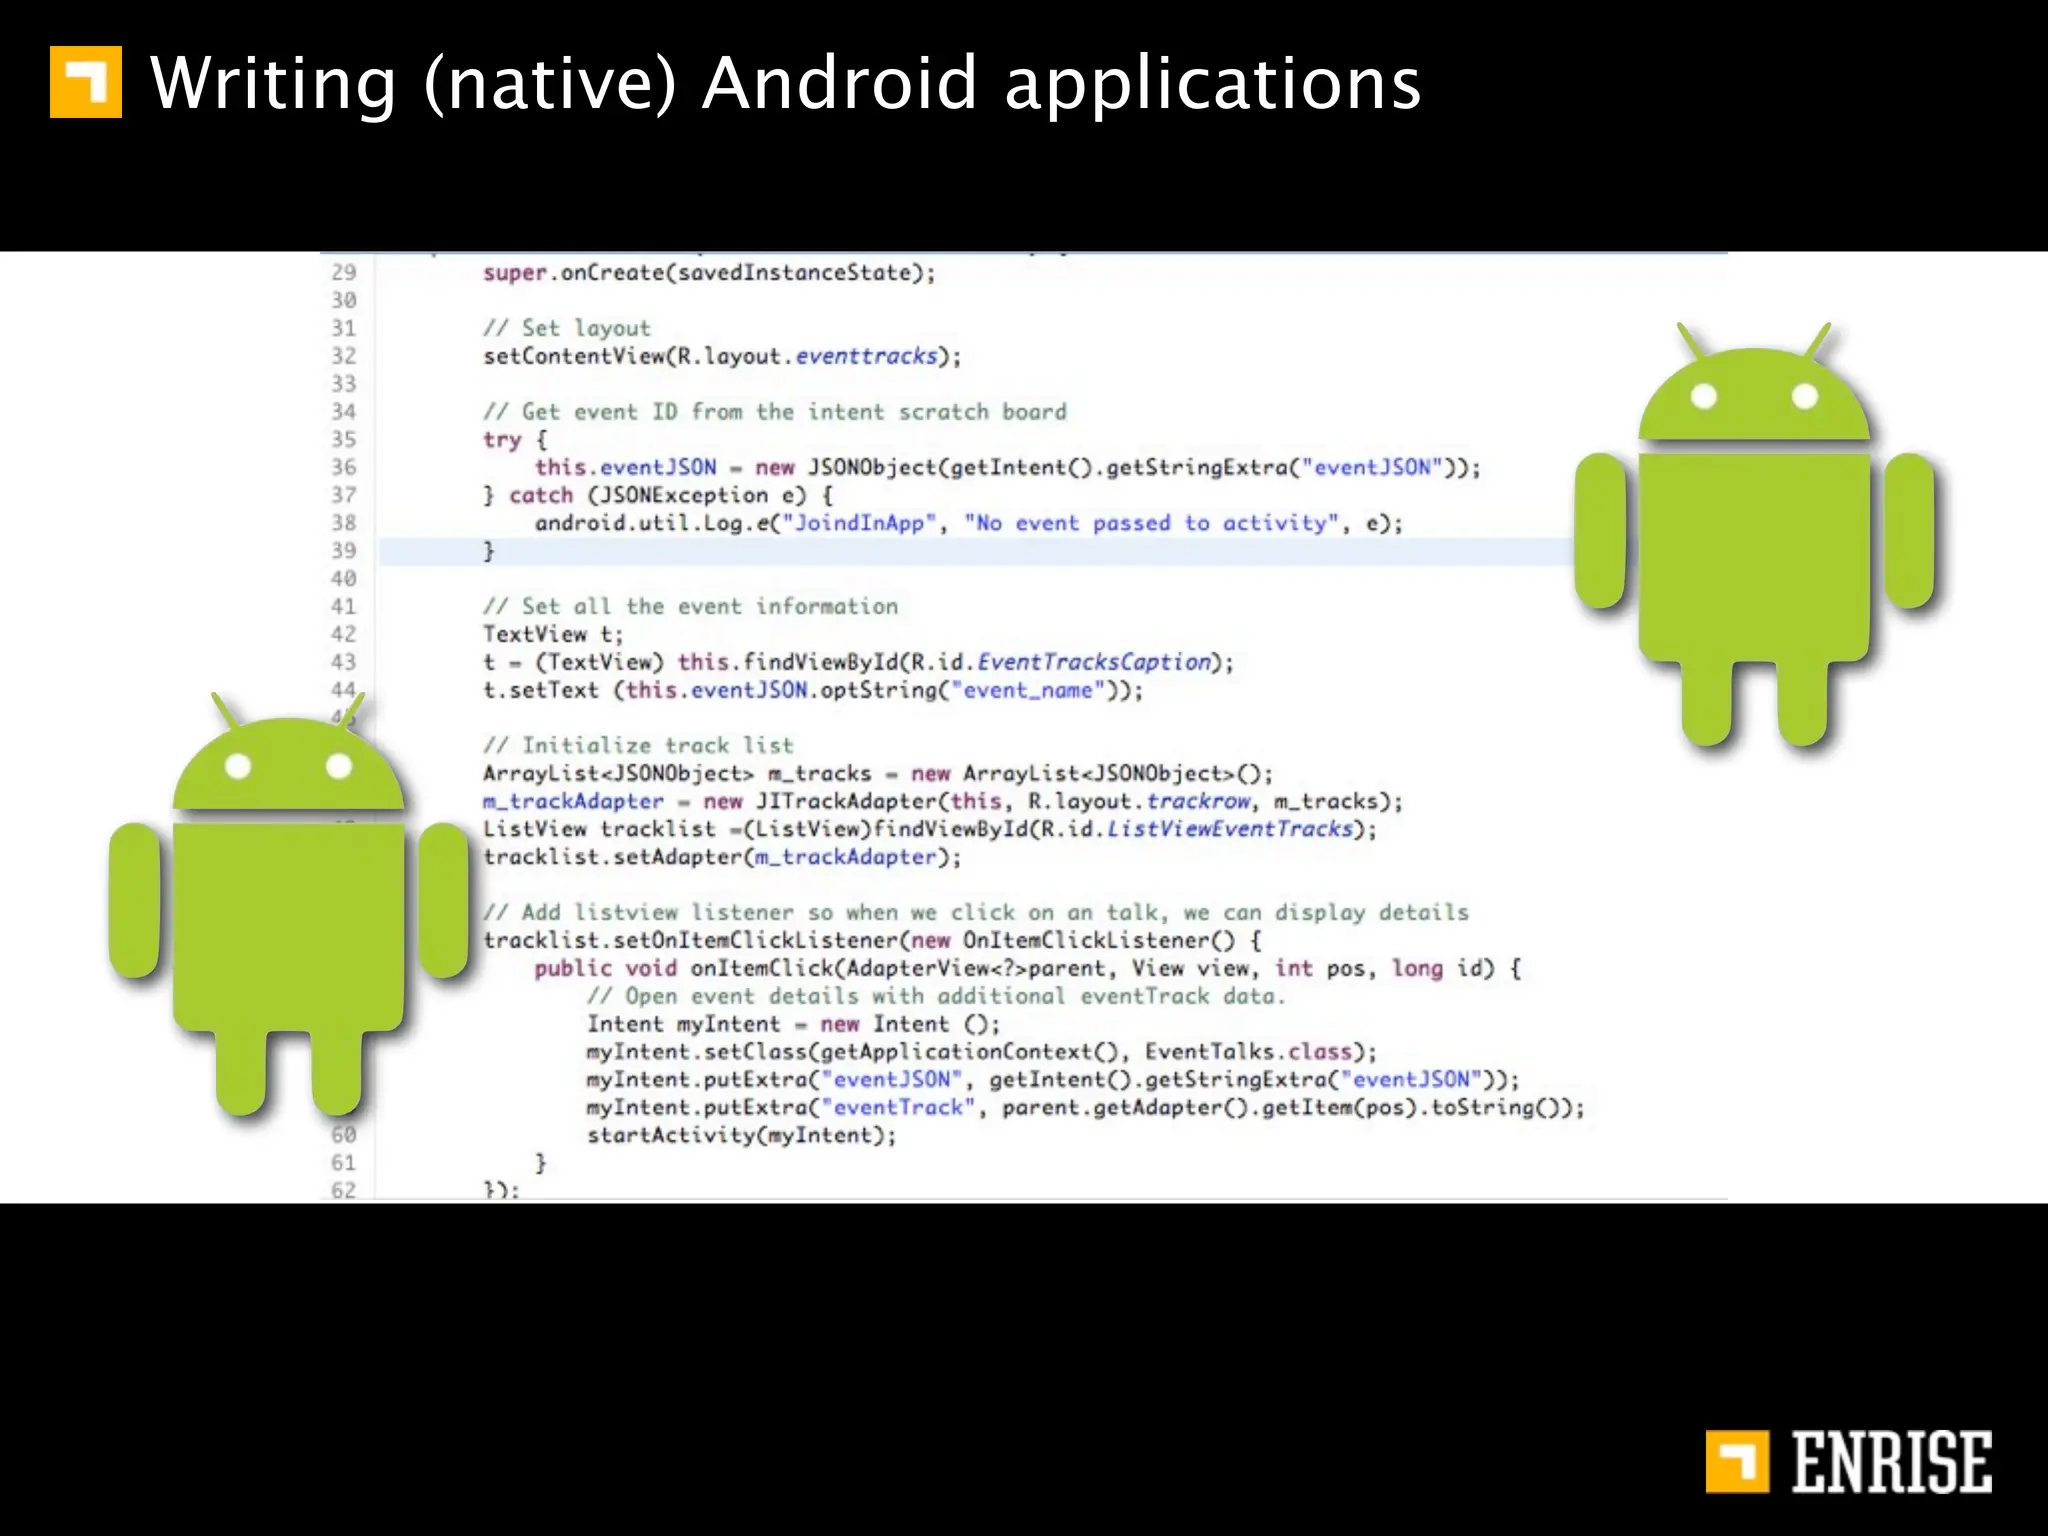Image resolution: width=2048 pixels, height=1536 pixels.
Task: Click the "ArrayList<JSONObject> m_tracks" declaration
Action: [x=878, y=773]
